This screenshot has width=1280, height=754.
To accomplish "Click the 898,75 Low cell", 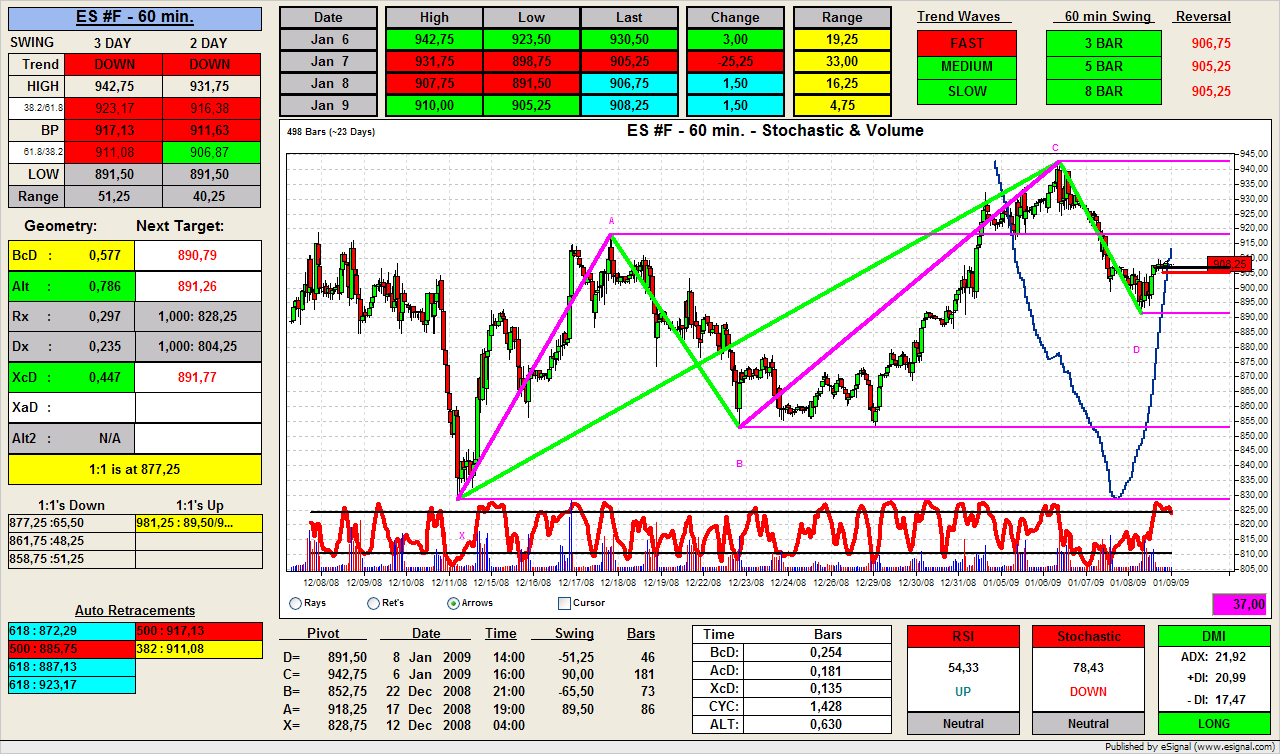I will (531, 61).
